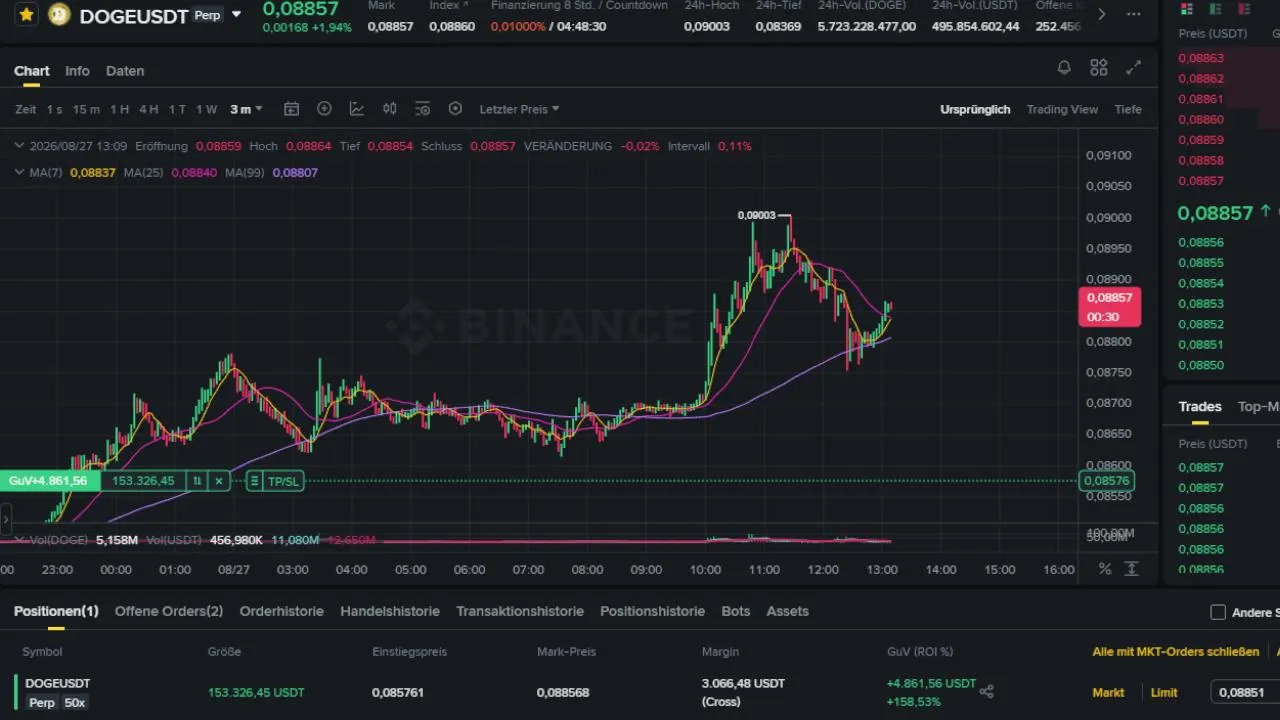Switch to the Info tab
This screenshot has height=720, width=1280.
77,71
